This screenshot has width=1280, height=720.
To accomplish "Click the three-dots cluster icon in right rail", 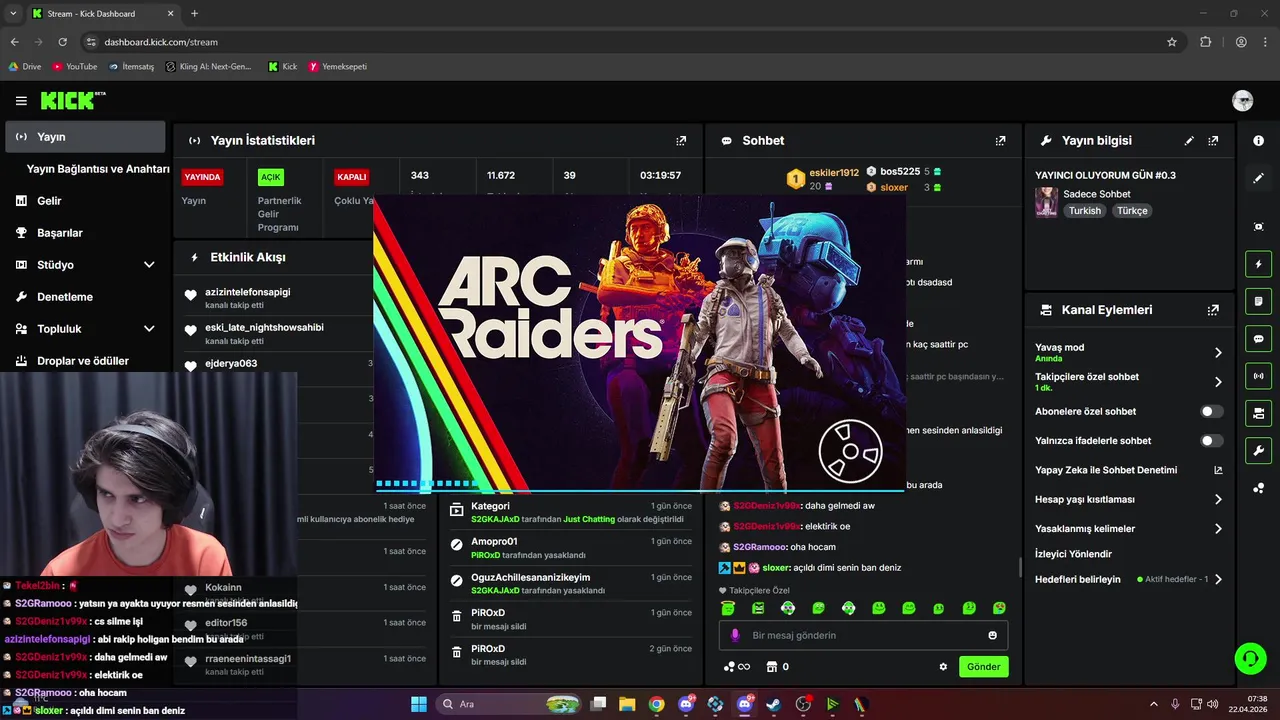I will tap(1259, 488).
